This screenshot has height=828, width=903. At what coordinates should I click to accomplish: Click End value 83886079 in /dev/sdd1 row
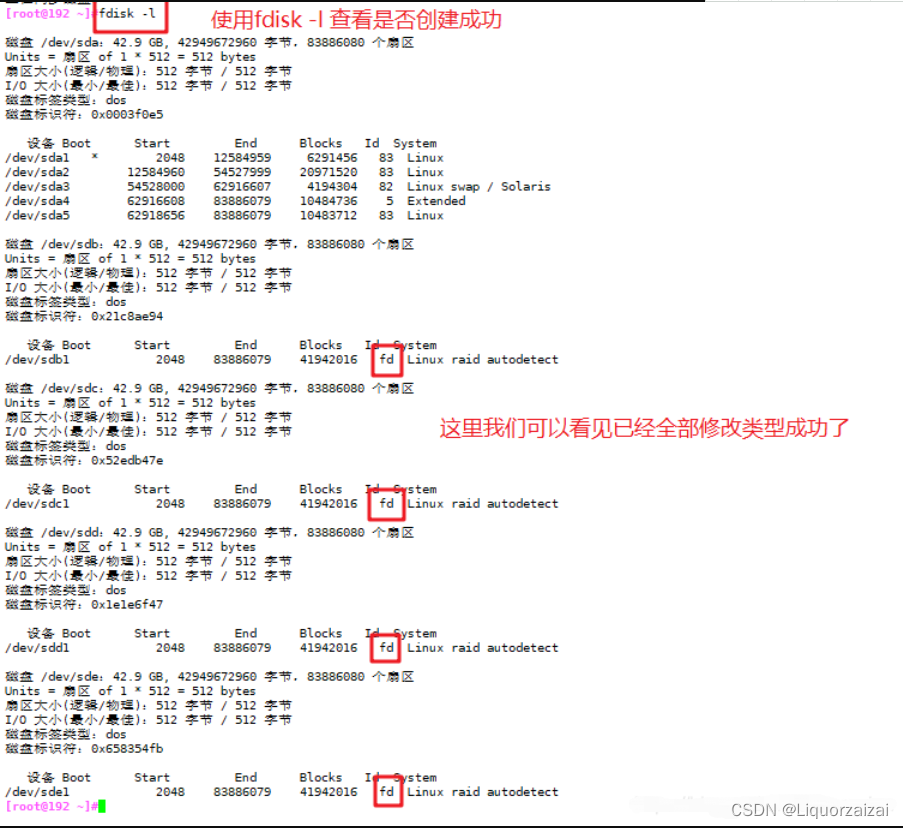pos(242,648)
